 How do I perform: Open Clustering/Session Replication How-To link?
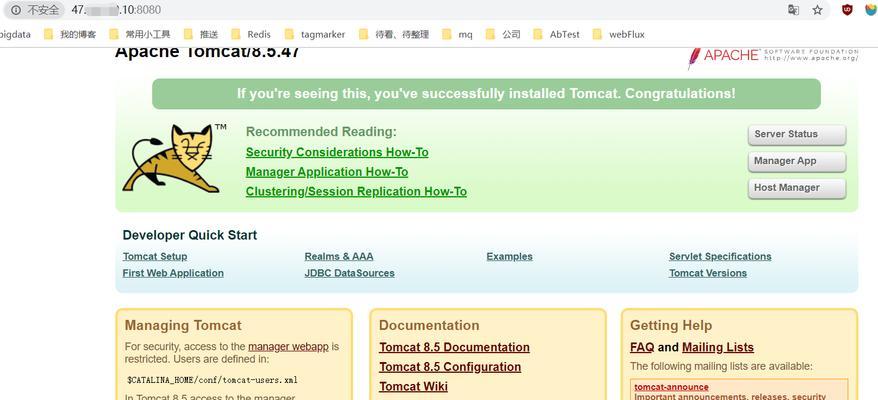(356, 192)
